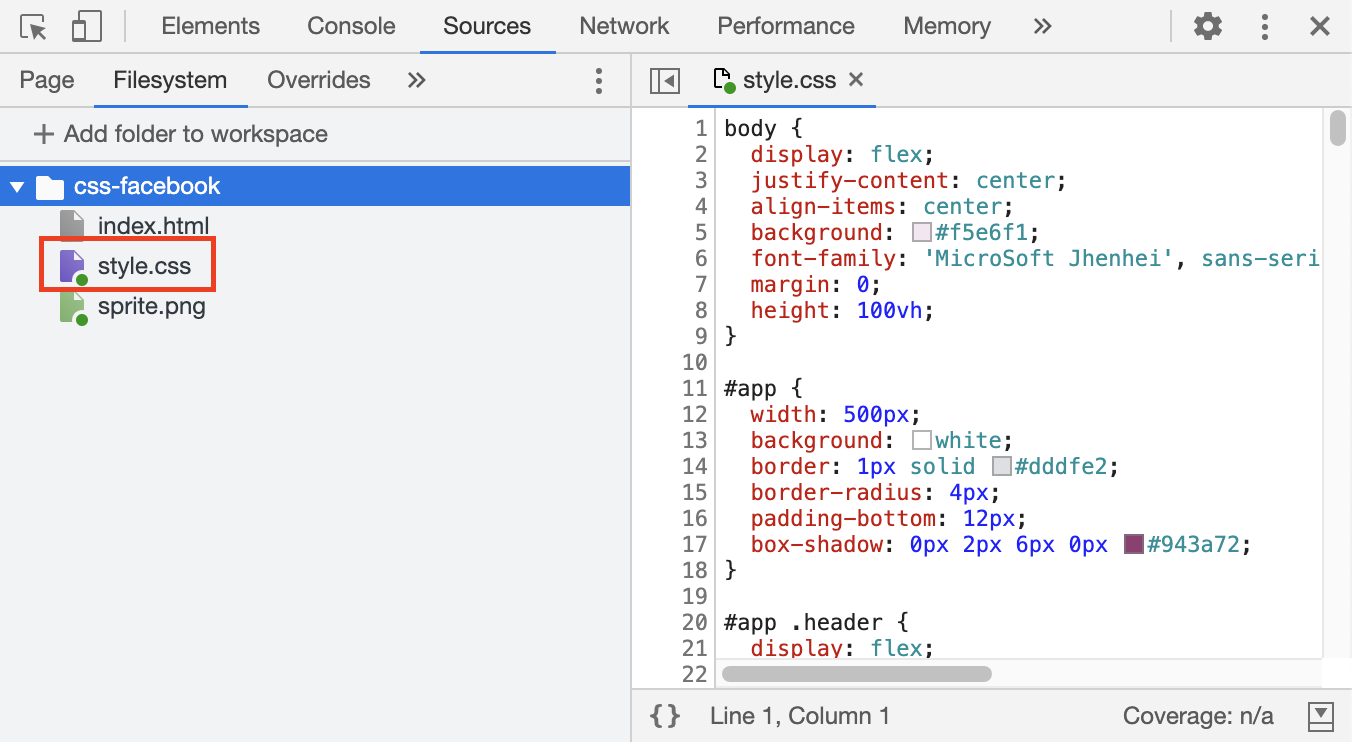The image size is (1352, 742).
Task: Click Add folder to workspace
Action: coord(181,134)
